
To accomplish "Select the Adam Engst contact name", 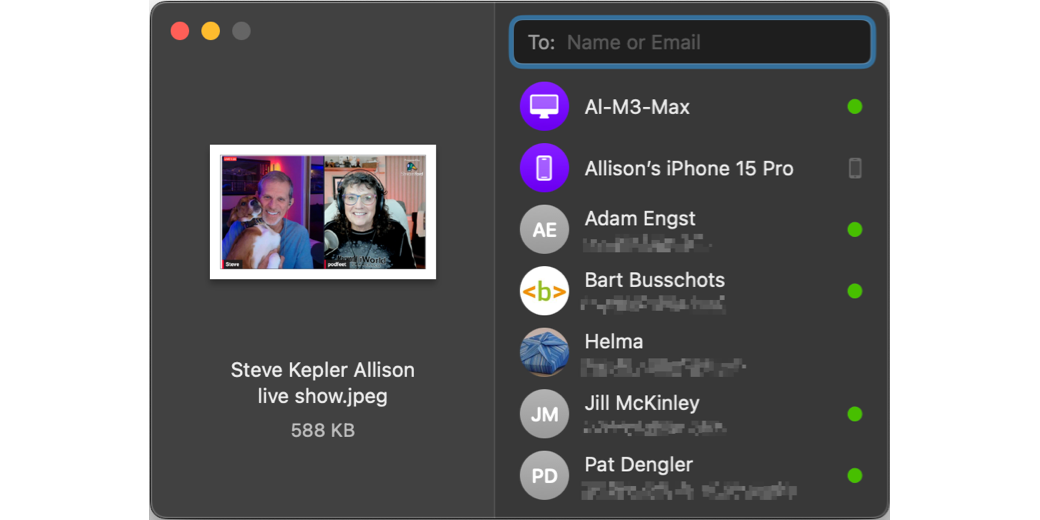I will pos(639,219).
